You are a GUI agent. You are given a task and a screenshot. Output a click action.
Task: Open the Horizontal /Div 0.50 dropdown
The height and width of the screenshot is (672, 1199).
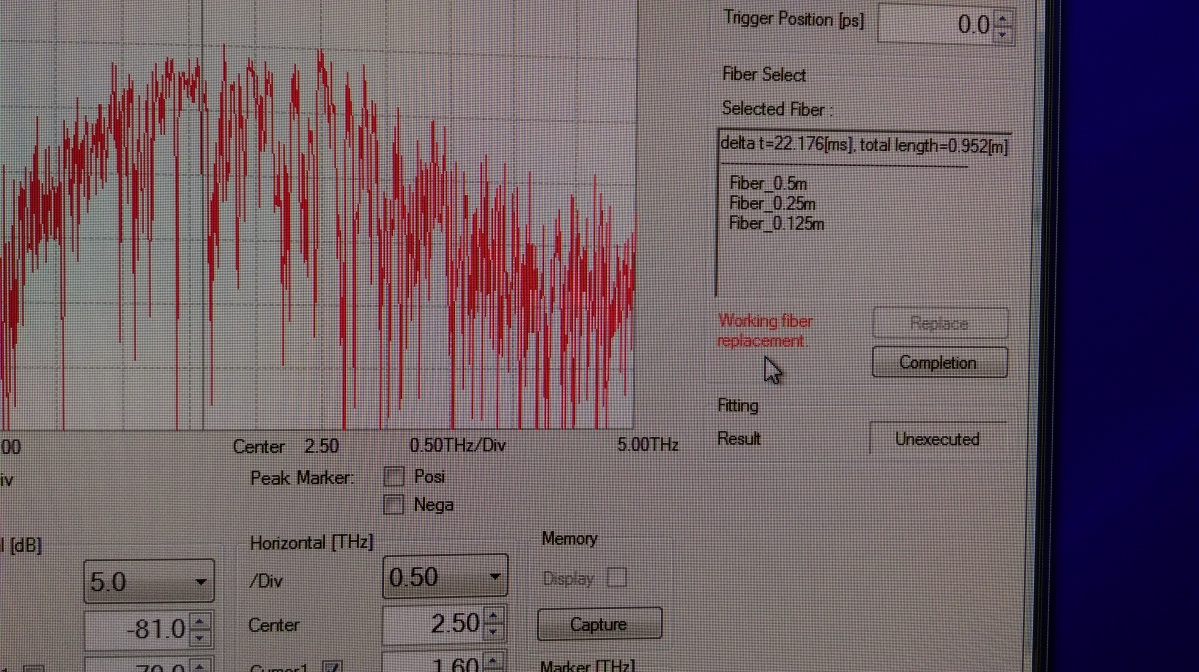coord(494,578)
